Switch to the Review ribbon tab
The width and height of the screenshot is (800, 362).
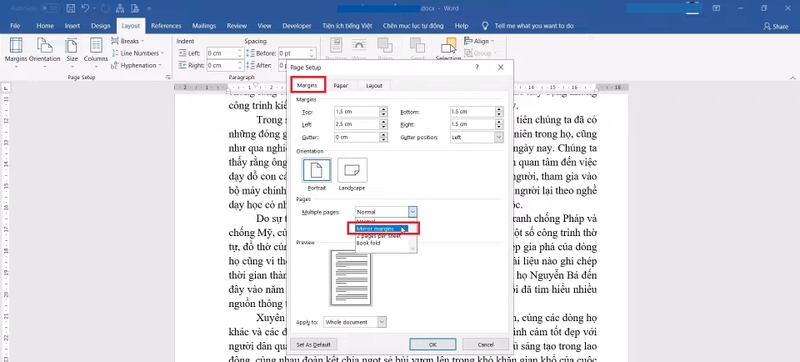coord(237,25)
